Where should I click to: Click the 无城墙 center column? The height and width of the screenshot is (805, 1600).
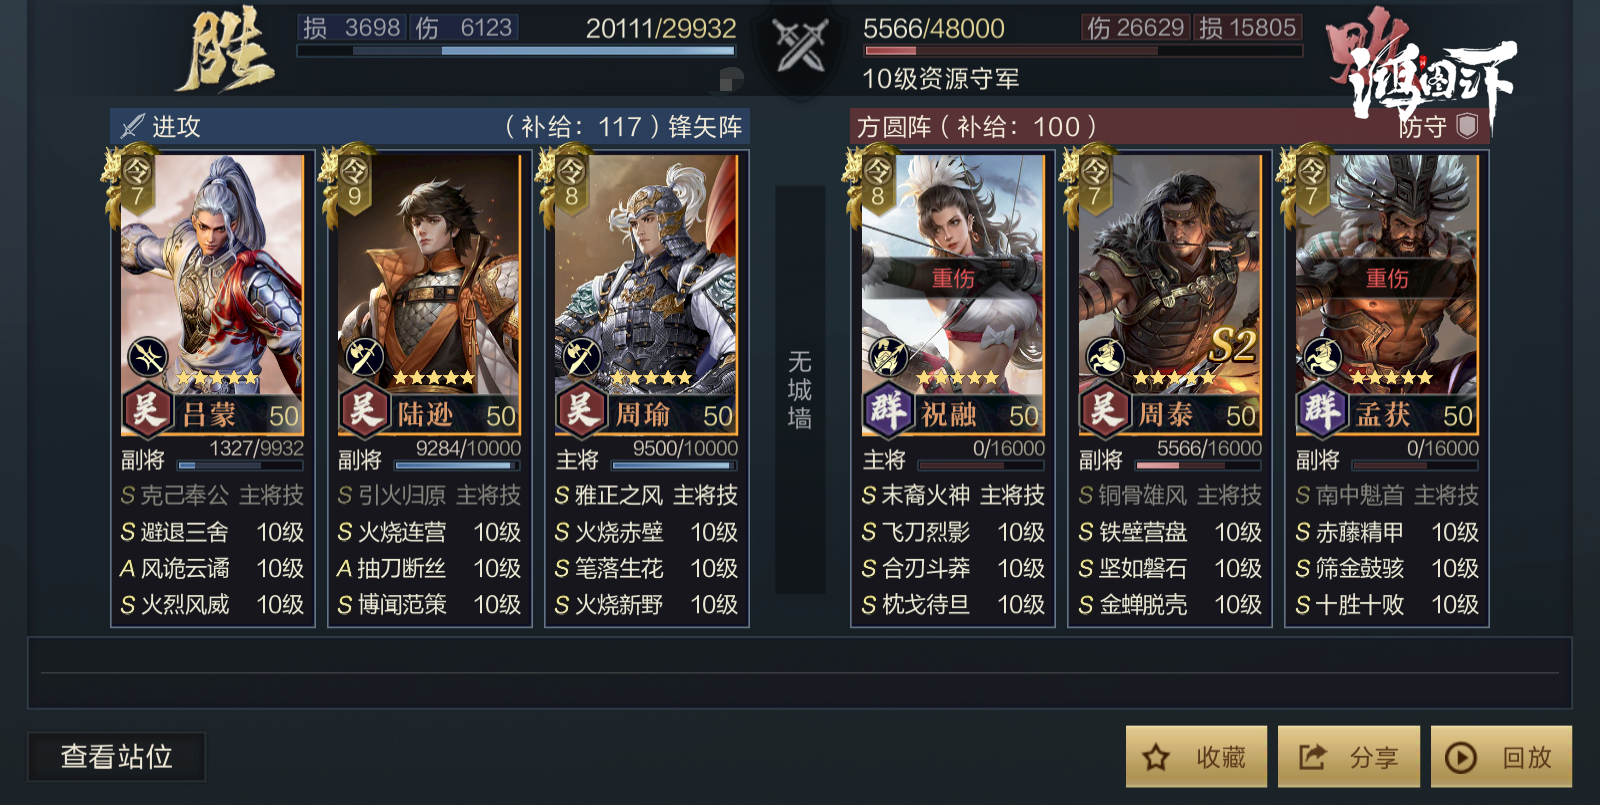800,390
